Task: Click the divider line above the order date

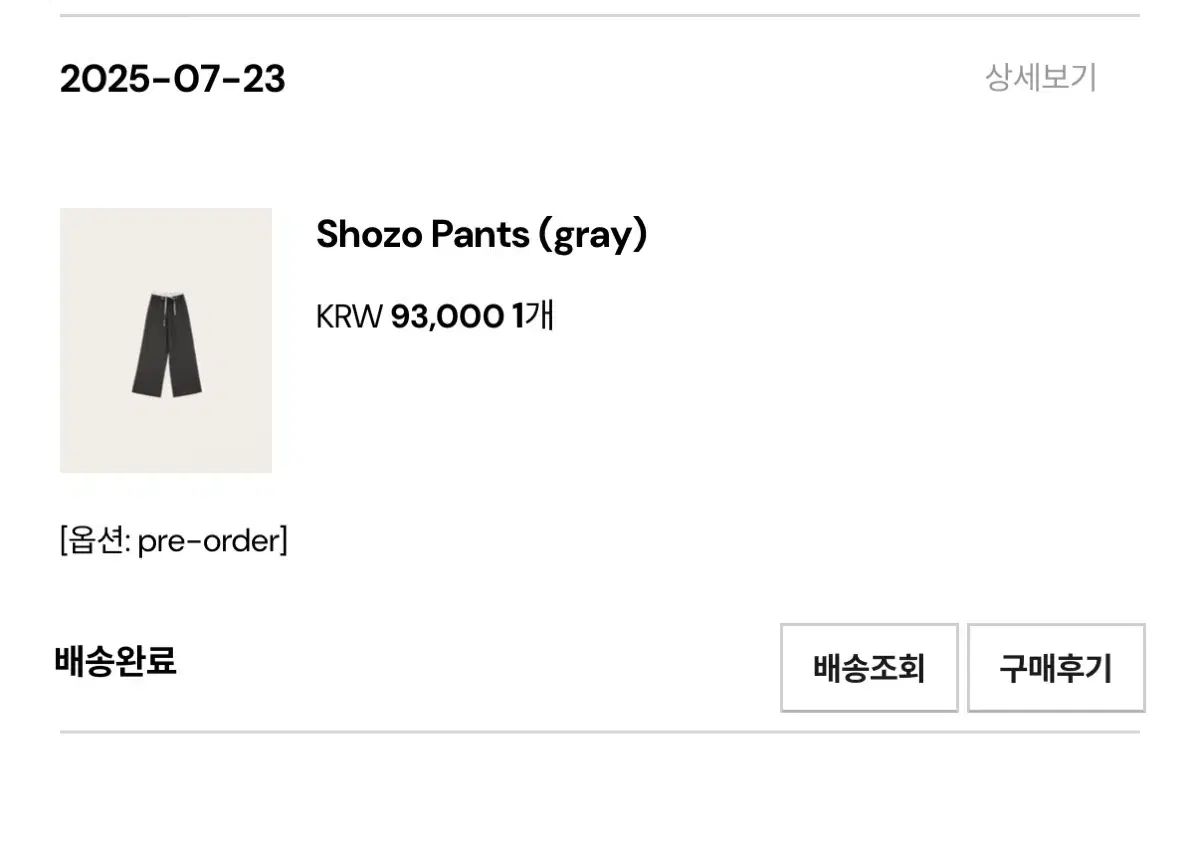Action: click(x=600, y=15)
